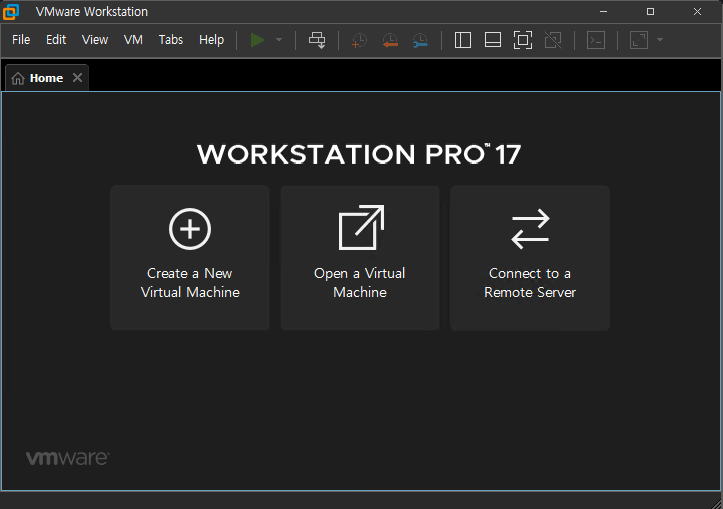Expand the stretch options dropdown arrow
723x509 pixels.
pos(660,40)
